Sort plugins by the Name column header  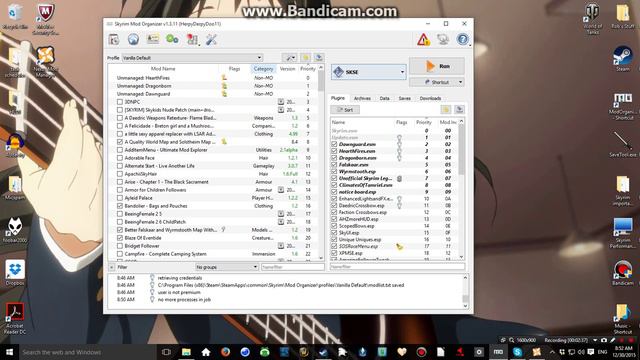338,122
